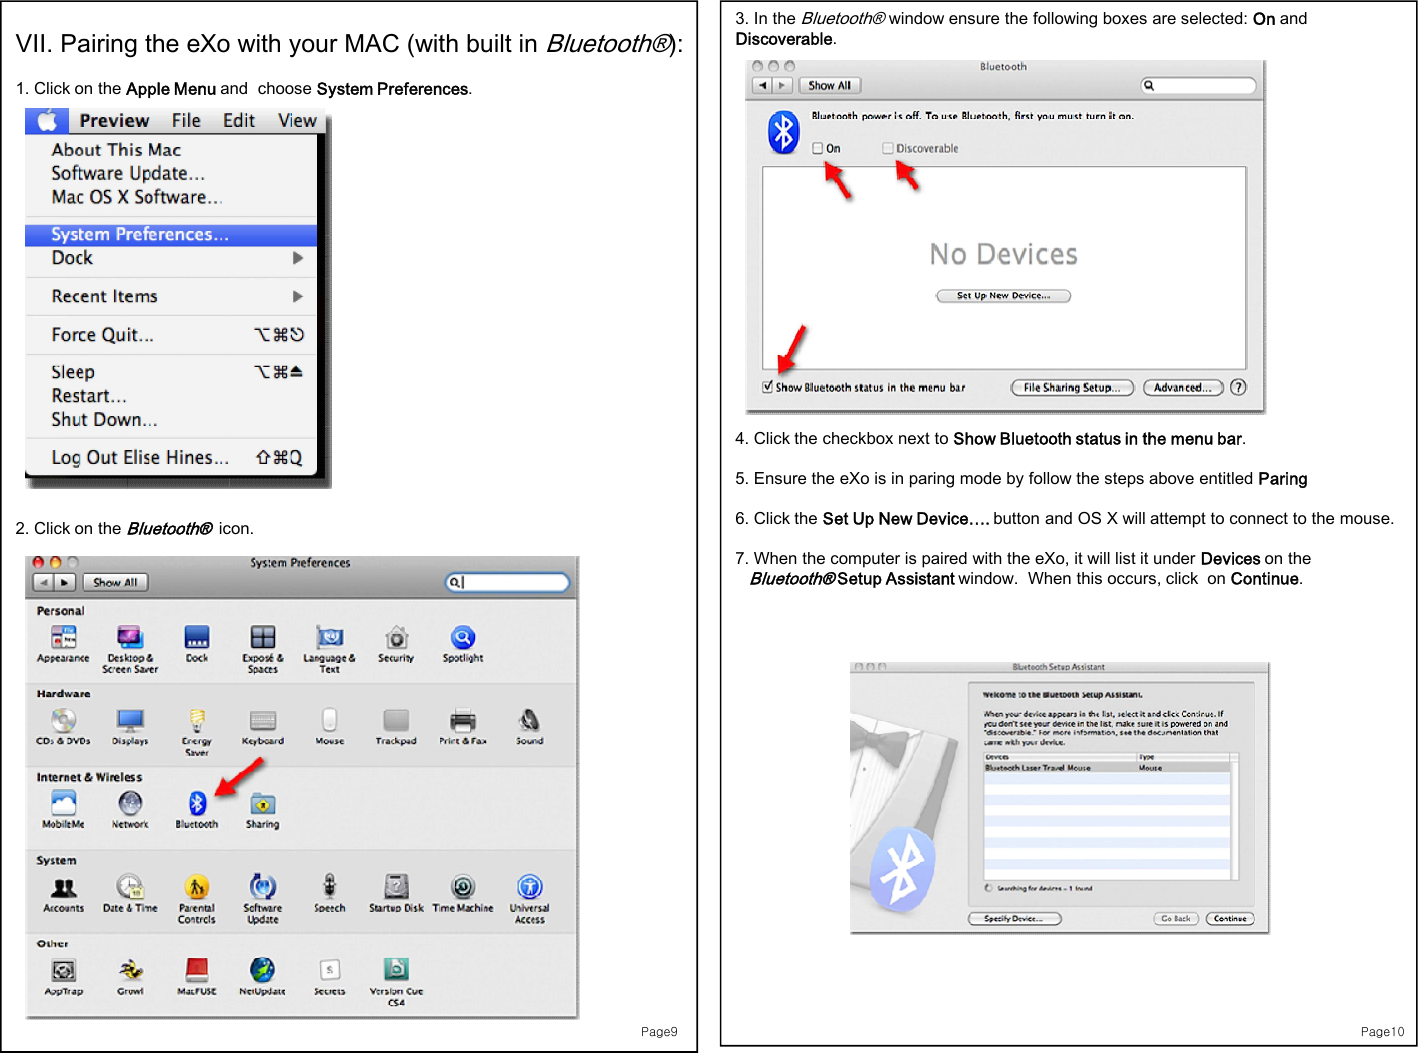Select About This Mac
This screenshot has height=1053, width=1418.
click(x=116, y=150)
